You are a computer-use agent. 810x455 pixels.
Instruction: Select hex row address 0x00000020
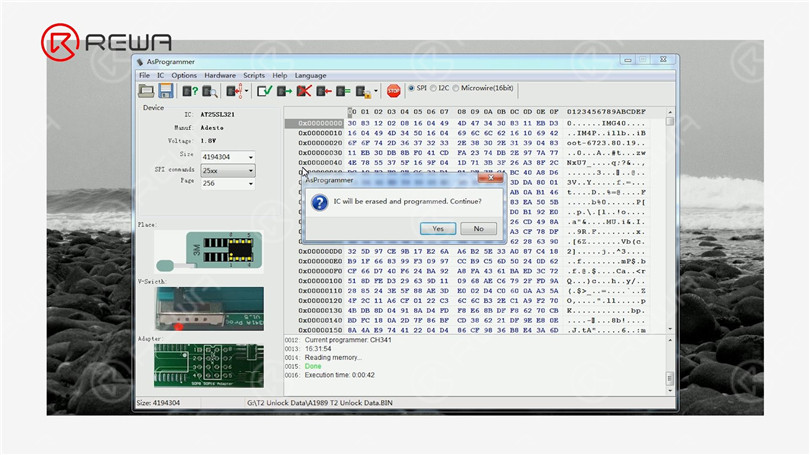click(320, 143)
